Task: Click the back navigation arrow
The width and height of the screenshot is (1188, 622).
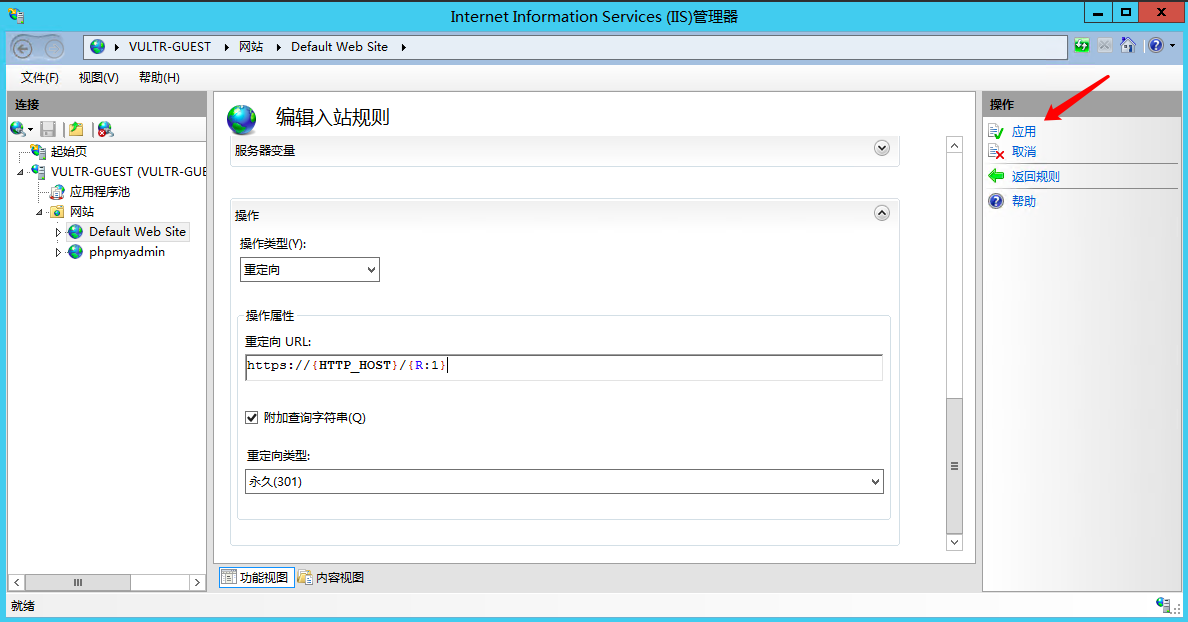Action: (x=23, y=49)
